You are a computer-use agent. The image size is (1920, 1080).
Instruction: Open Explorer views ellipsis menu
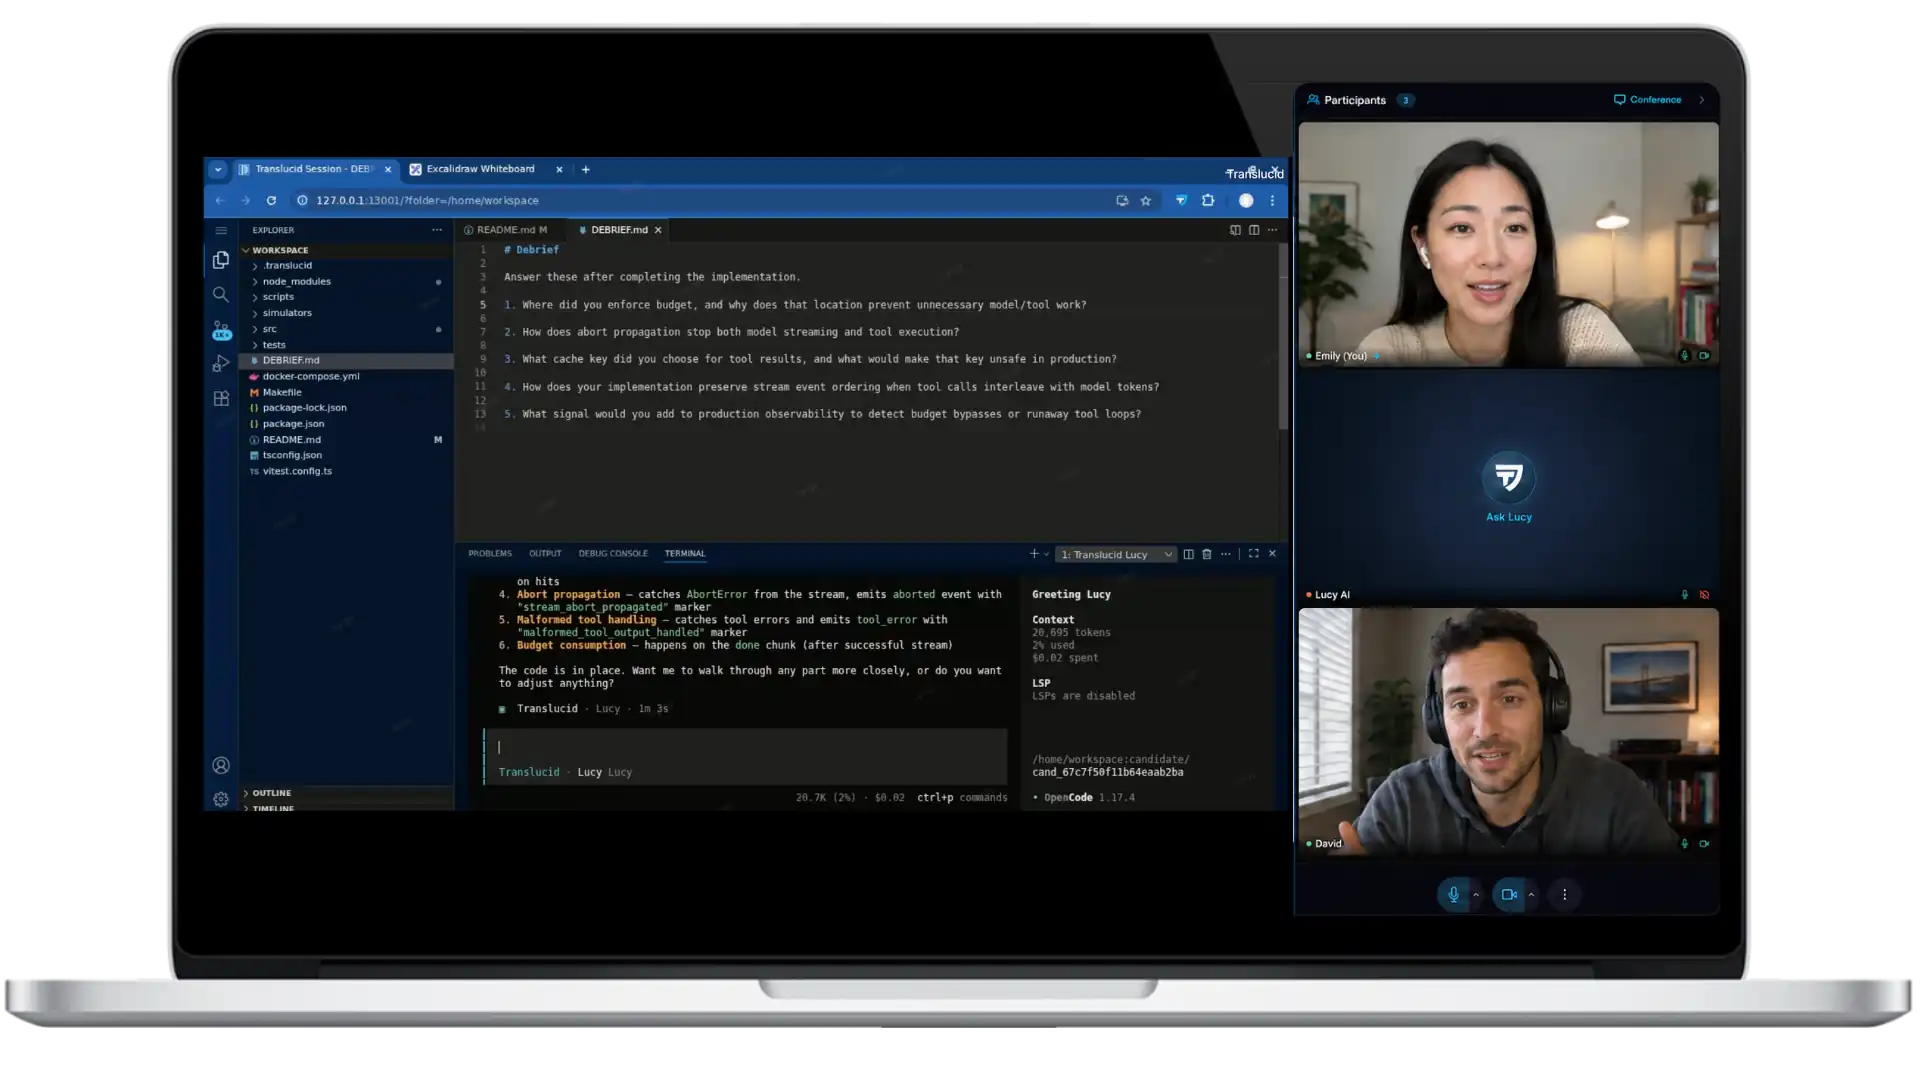(437, 230)
